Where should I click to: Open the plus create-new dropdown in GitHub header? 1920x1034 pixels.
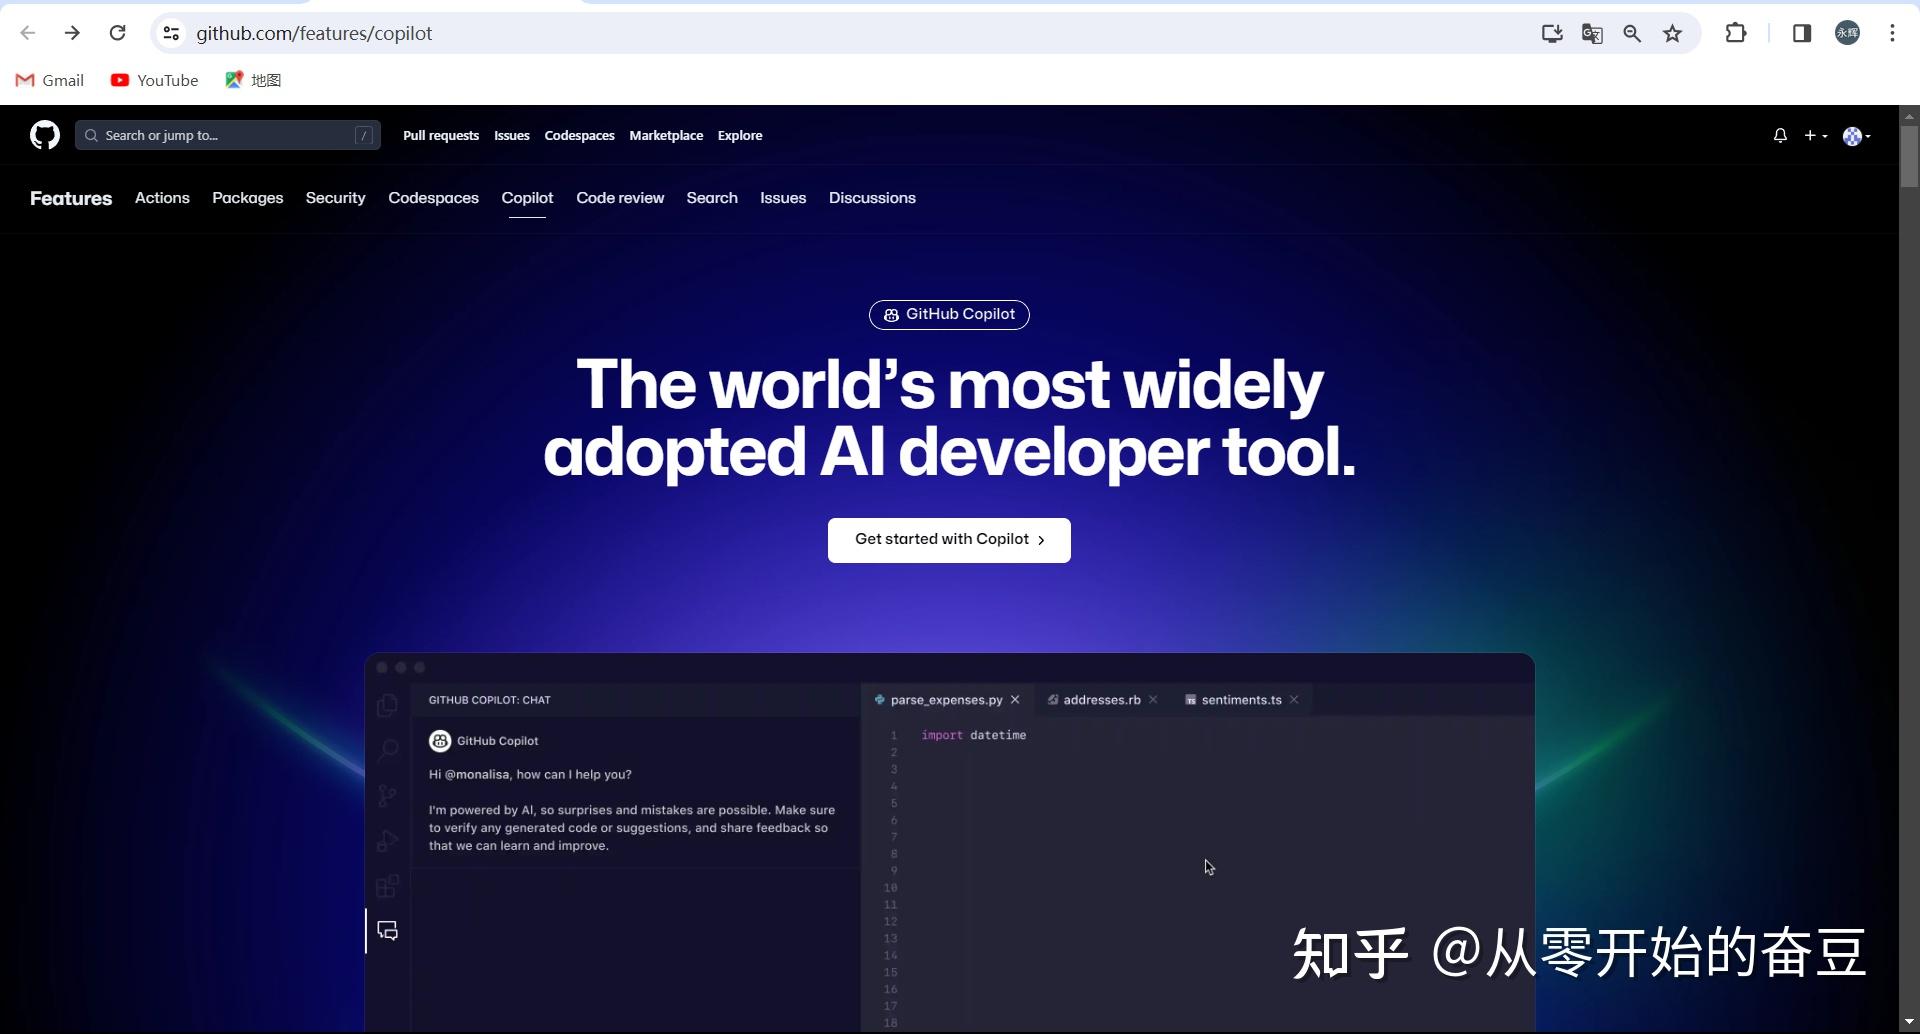(1815, 135)
